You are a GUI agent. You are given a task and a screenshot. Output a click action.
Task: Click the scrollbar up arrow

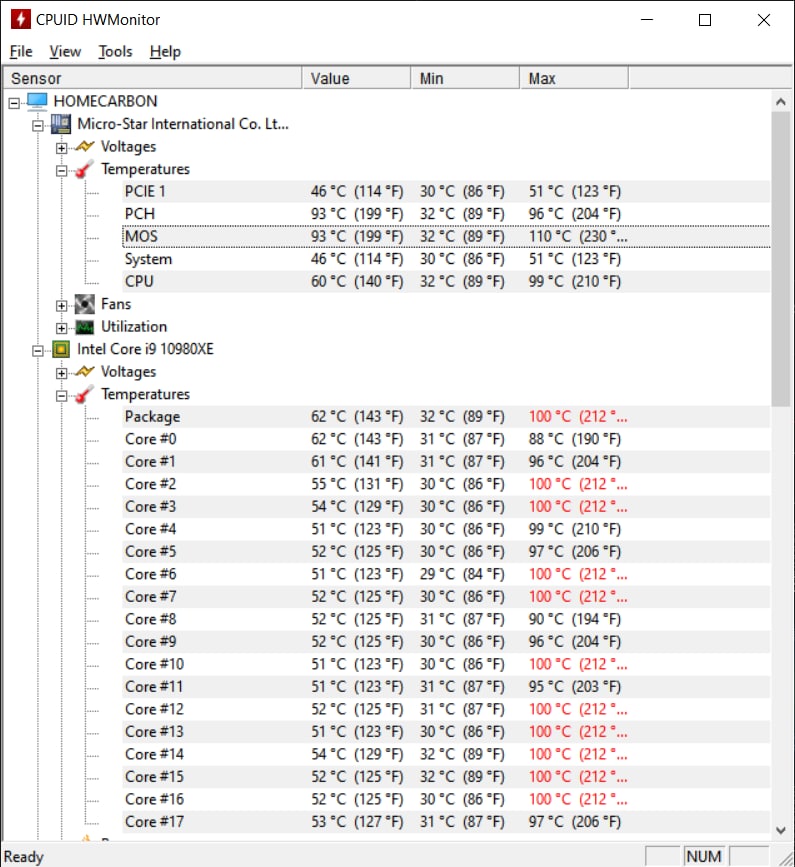(x=781, y=102)
